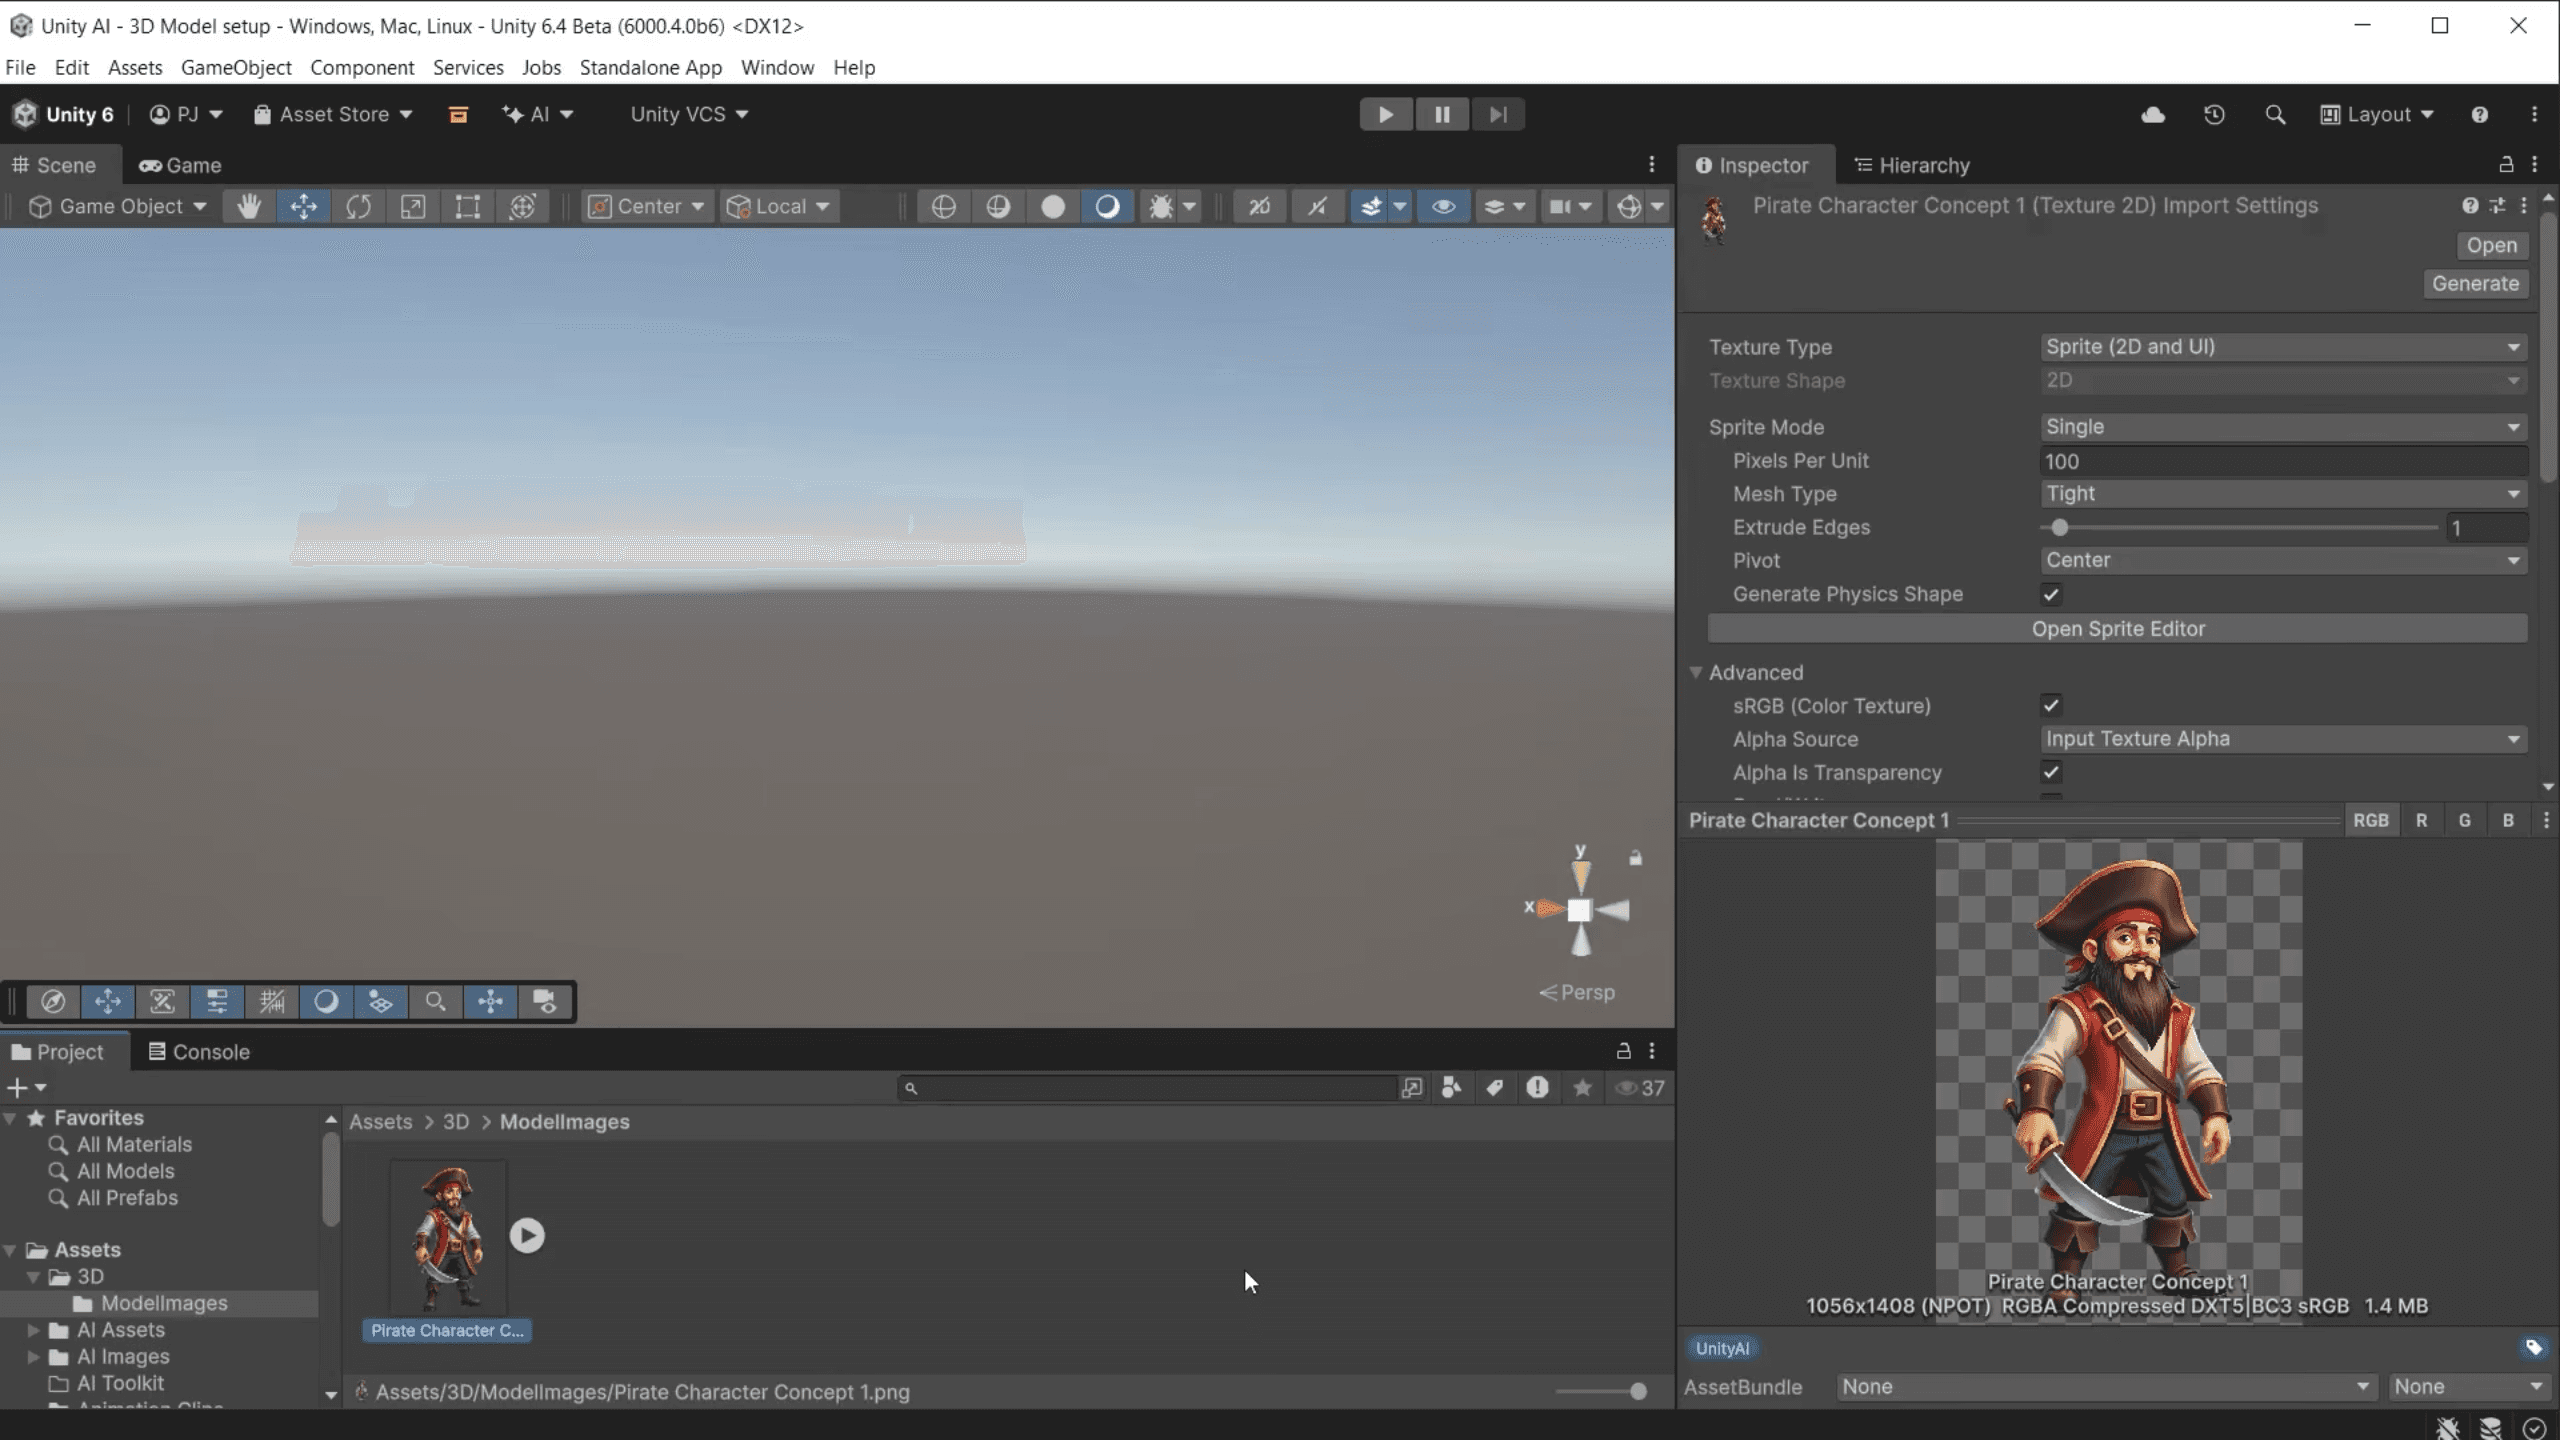Click the Generate button
This screenshot has width=2560, height=1440.
tap(2475, 284)
